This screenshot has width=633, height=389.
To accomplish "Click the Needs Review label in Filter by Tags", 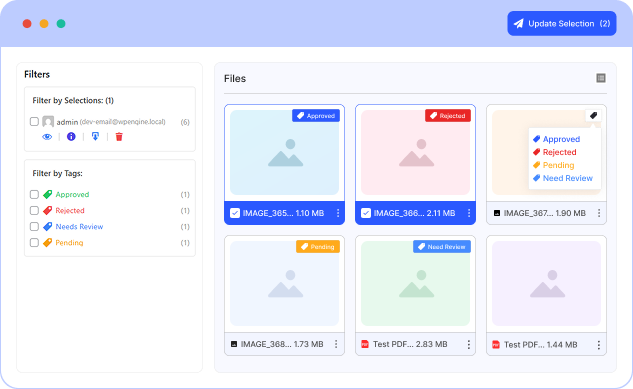I will coord(79,226).
